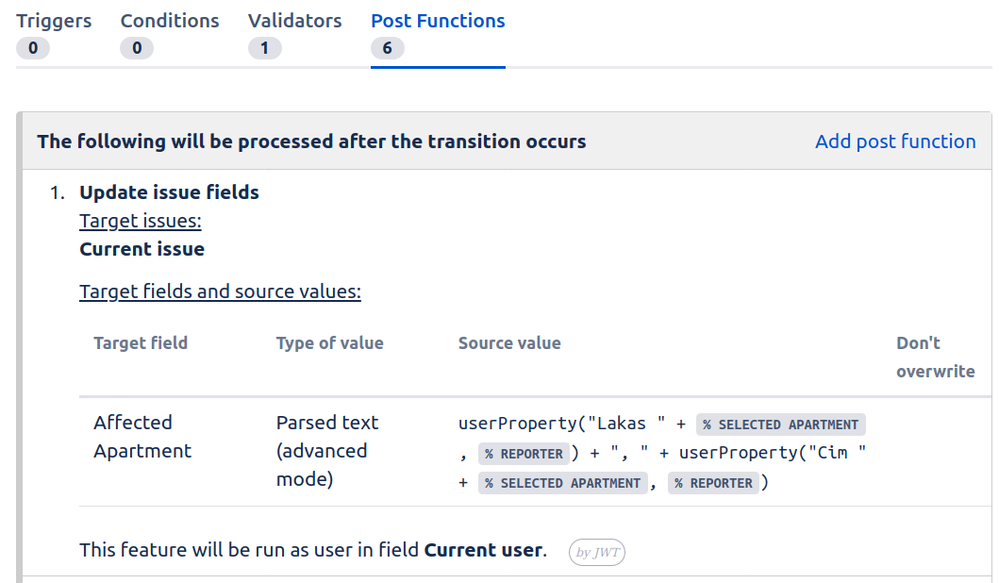
Task: Click the Conditions count badge showing 0
Action: click(x=136, y=48)
